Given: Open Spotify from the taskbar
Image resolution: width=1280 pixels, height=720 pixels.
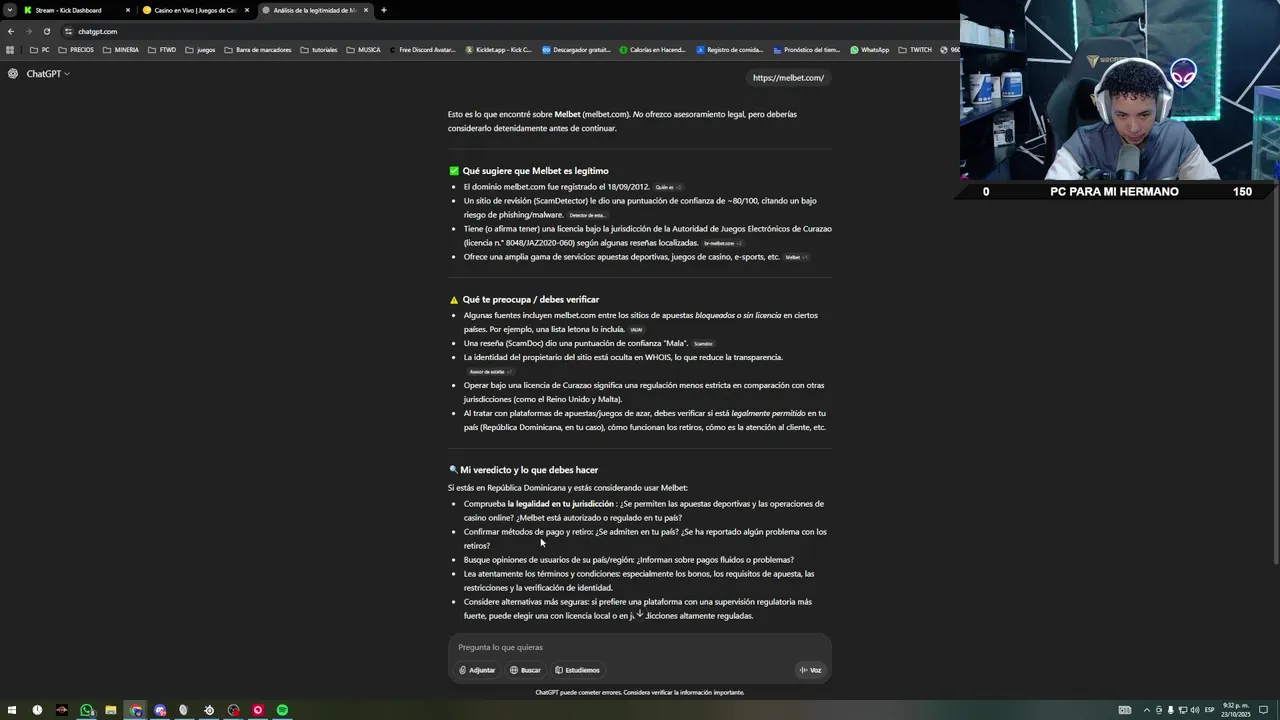Looking at the screenshot, I should [282, 710].
